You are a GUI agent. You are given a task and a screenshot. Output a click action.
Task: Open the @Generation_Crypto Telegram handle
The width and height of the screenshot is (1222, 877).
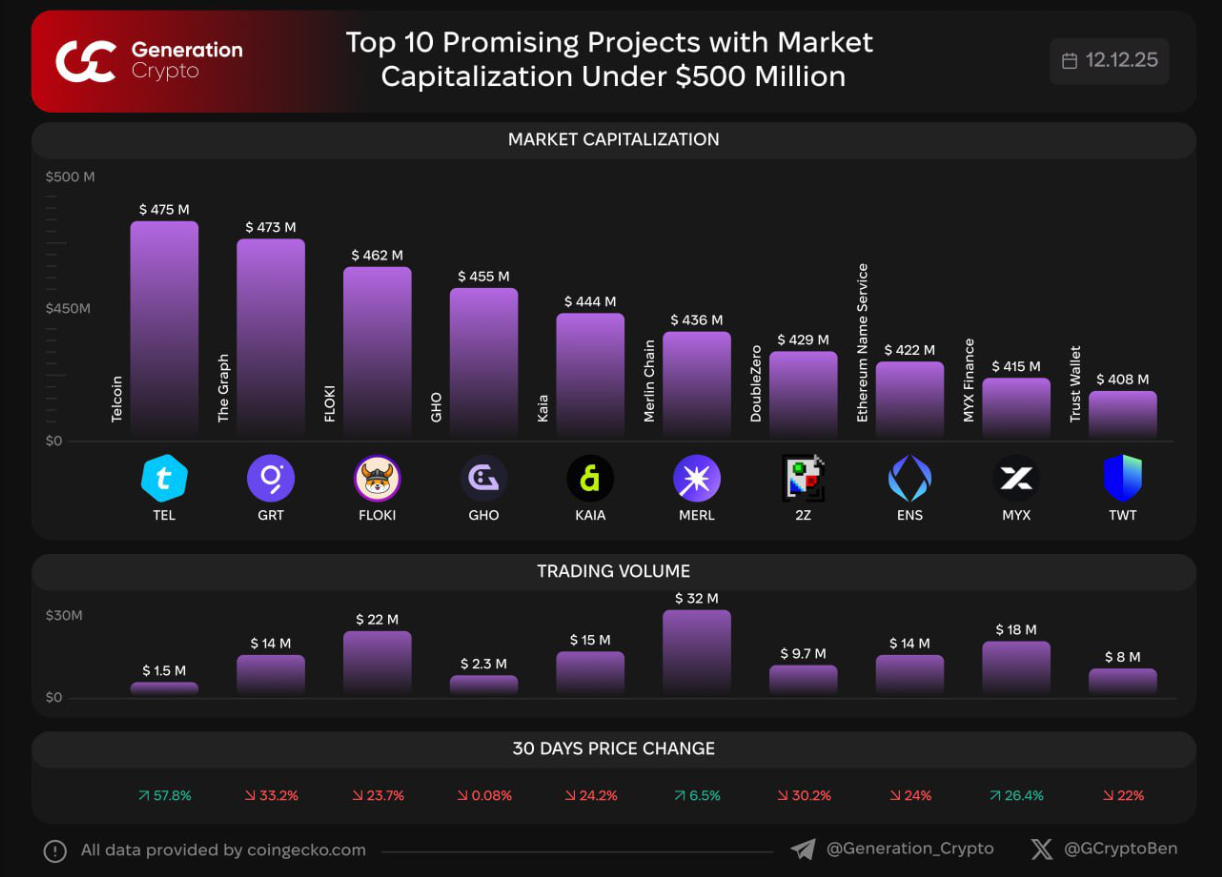coord(910,849)
